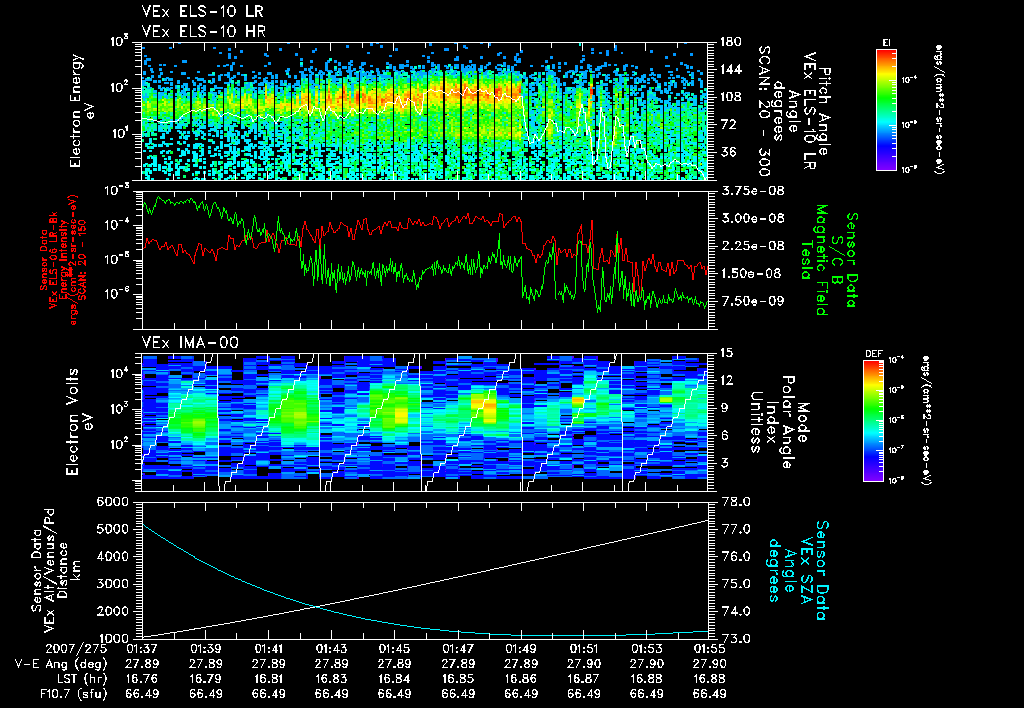Screen dimensions: 1024x708
Task: Click the 01:55 time tick label
Action: [710, 649]
